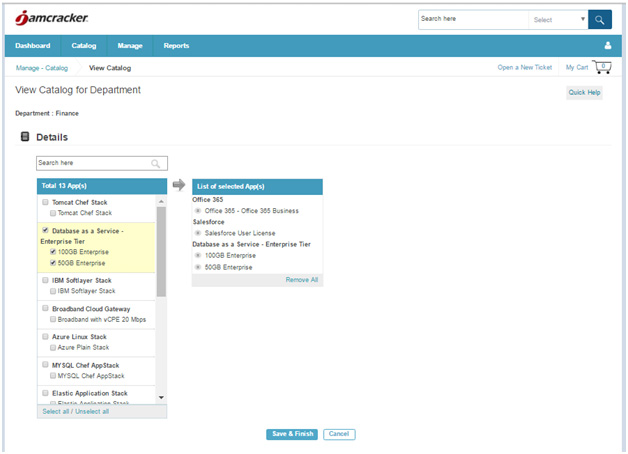Image resolution: width=628 pixels, height=454 pixels.
Task: Remove selected 50GB Enterprise via its icon
Action: click(x=197, y=267)
